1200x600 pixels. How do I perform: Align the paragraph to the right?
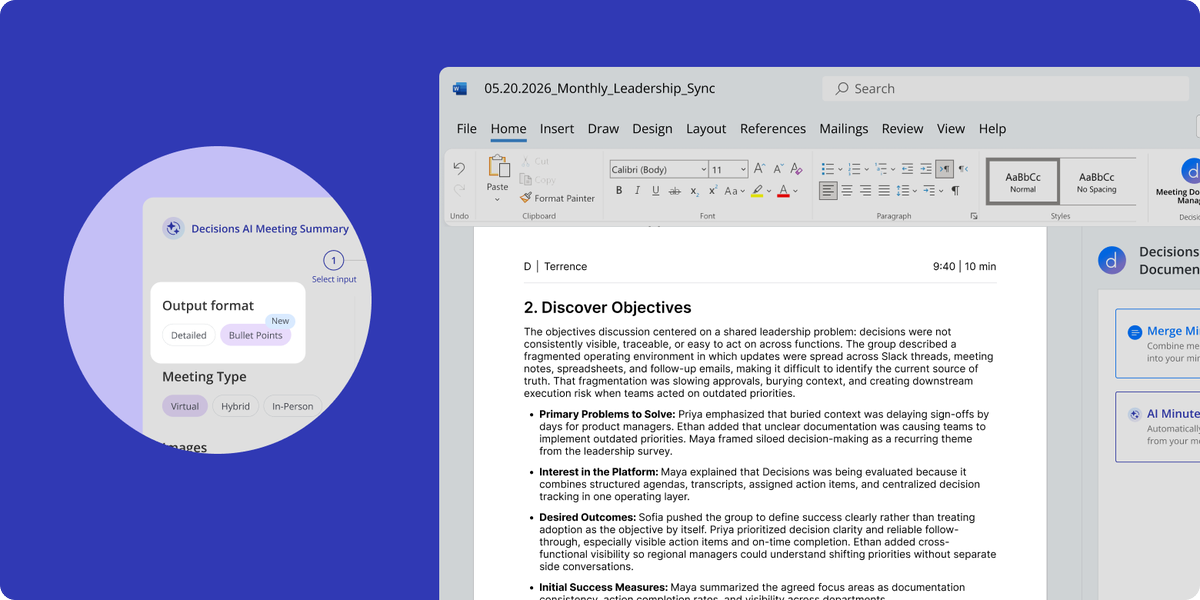click(x=865, y=190)
